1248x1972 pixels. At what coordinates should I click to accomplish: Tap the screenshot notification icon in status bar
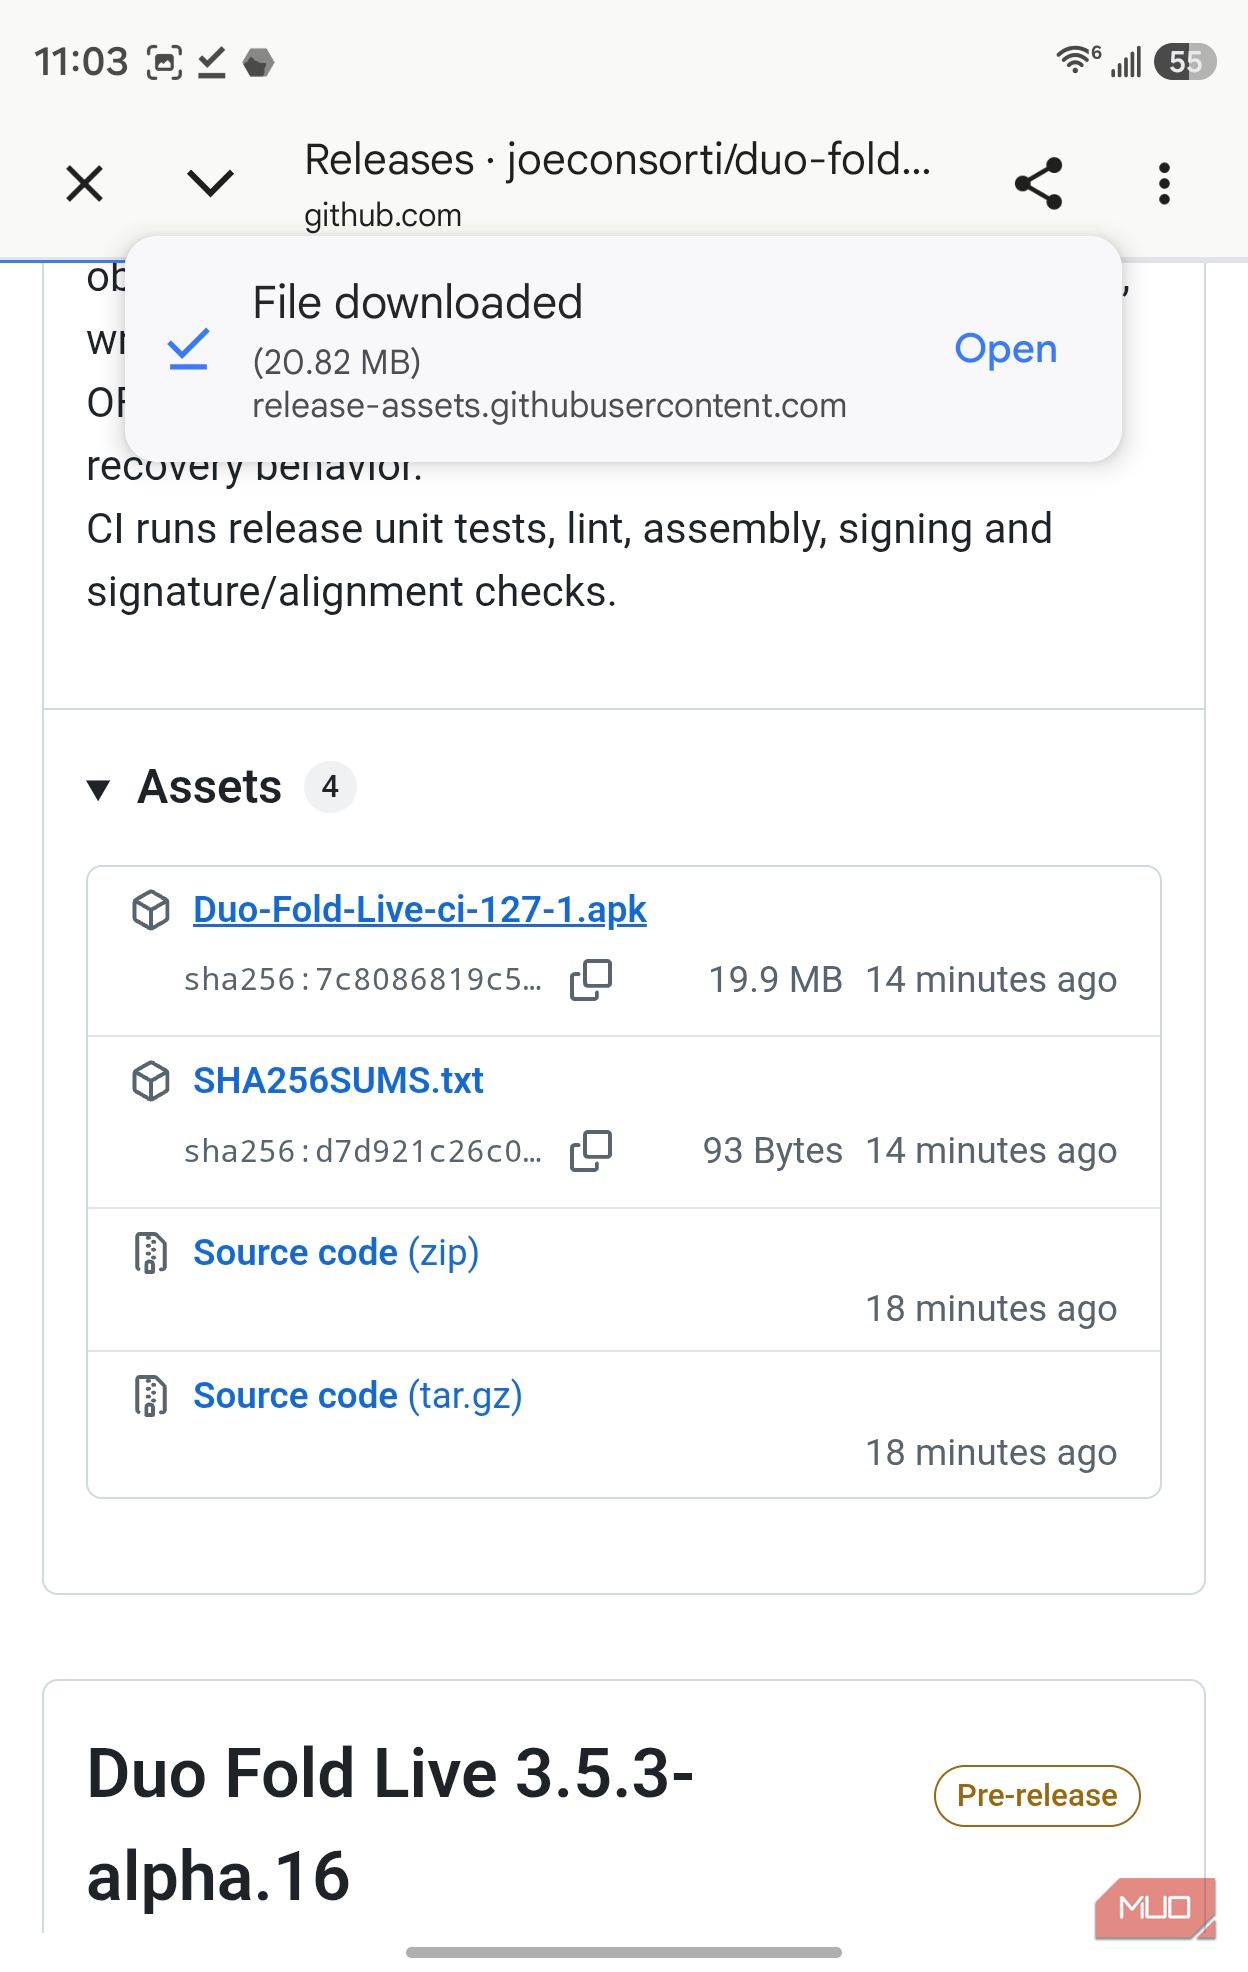coord(164,63)
